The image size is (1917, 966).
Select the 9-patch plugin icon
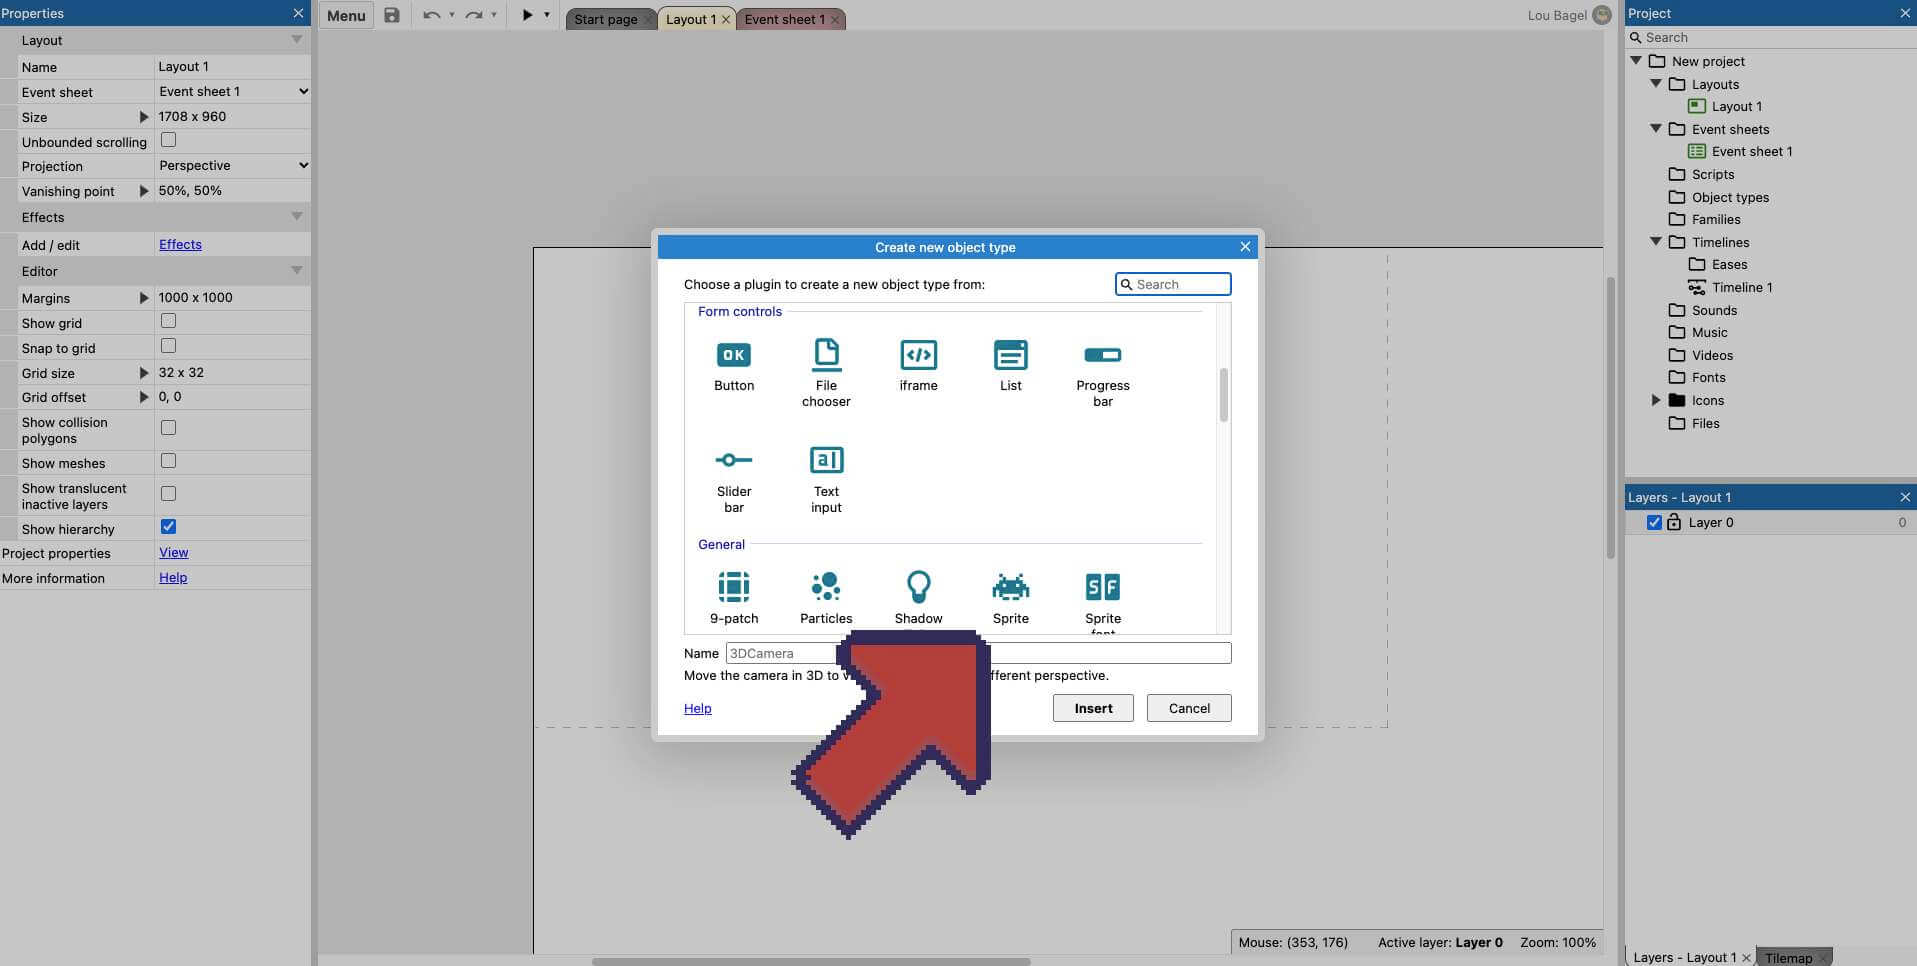coord(734,587)
